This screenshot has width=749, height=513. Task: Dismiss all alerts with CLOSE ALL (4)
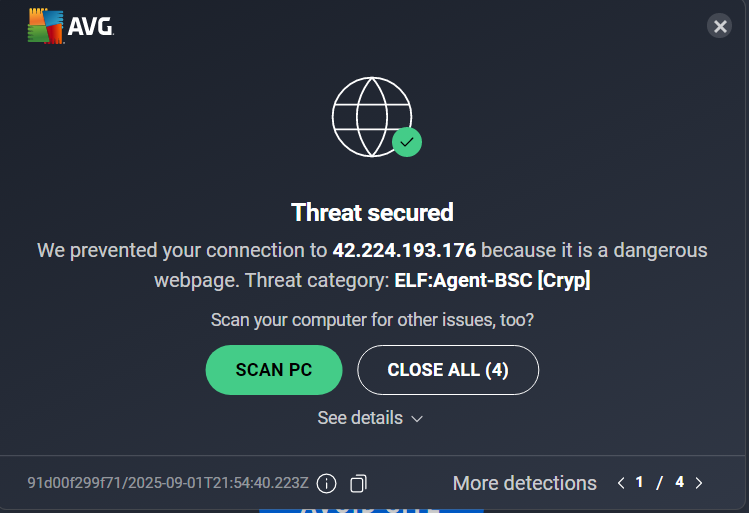click(448, 370)
